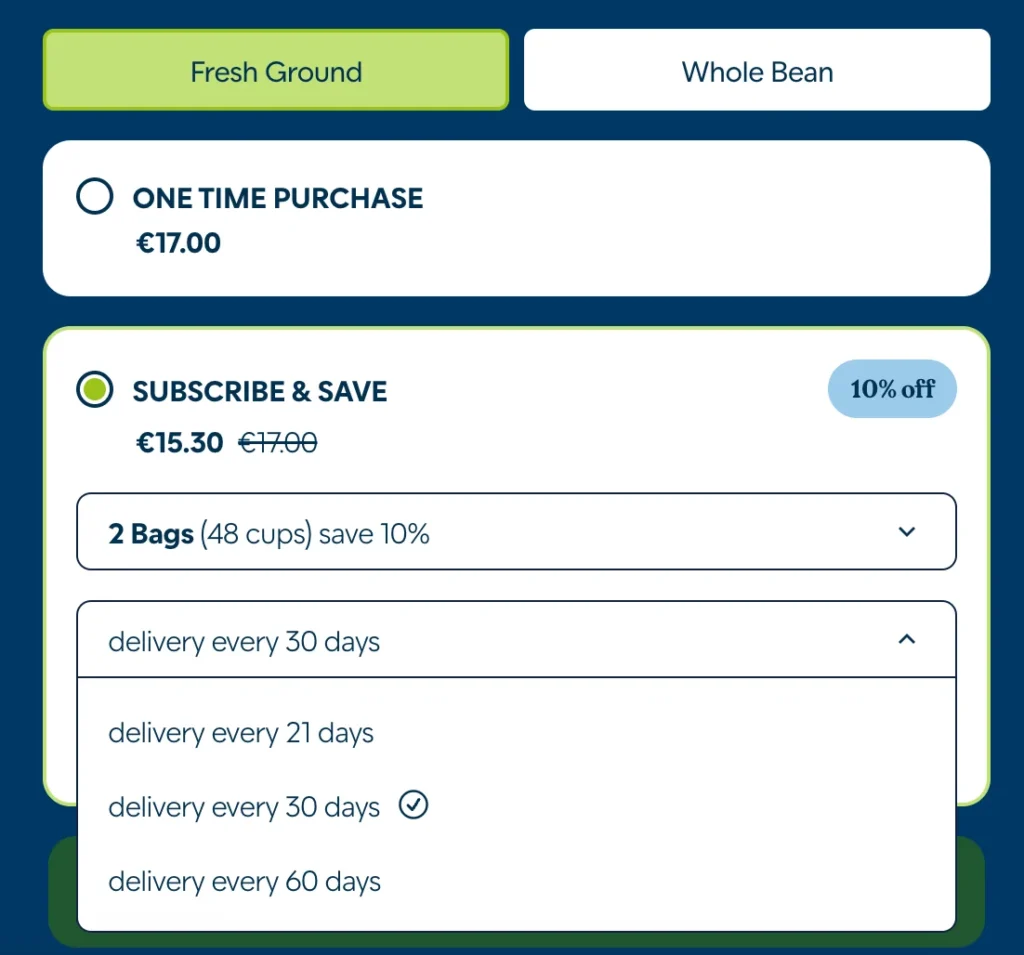Choose delivery every 60 days

(x=244, y=882)
